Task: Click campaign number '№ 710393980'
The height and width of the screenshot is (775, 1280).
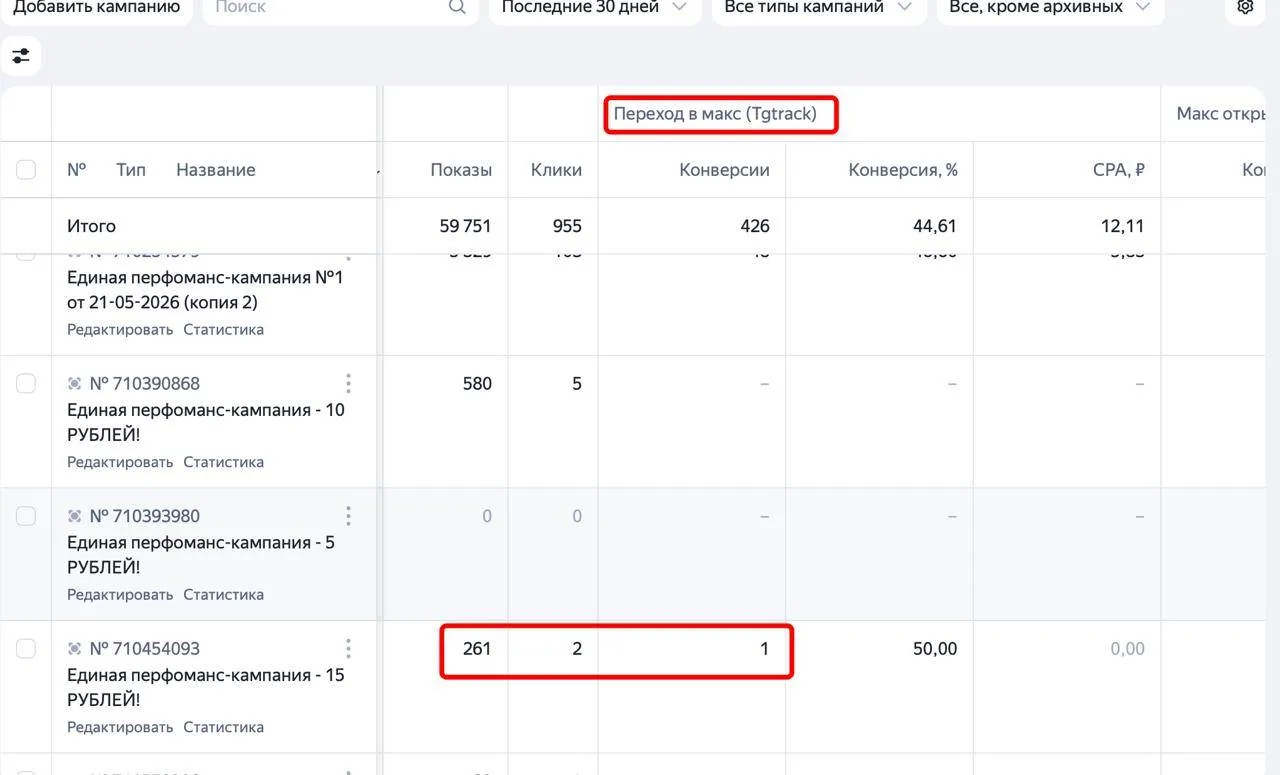Action: pos(145,516)
